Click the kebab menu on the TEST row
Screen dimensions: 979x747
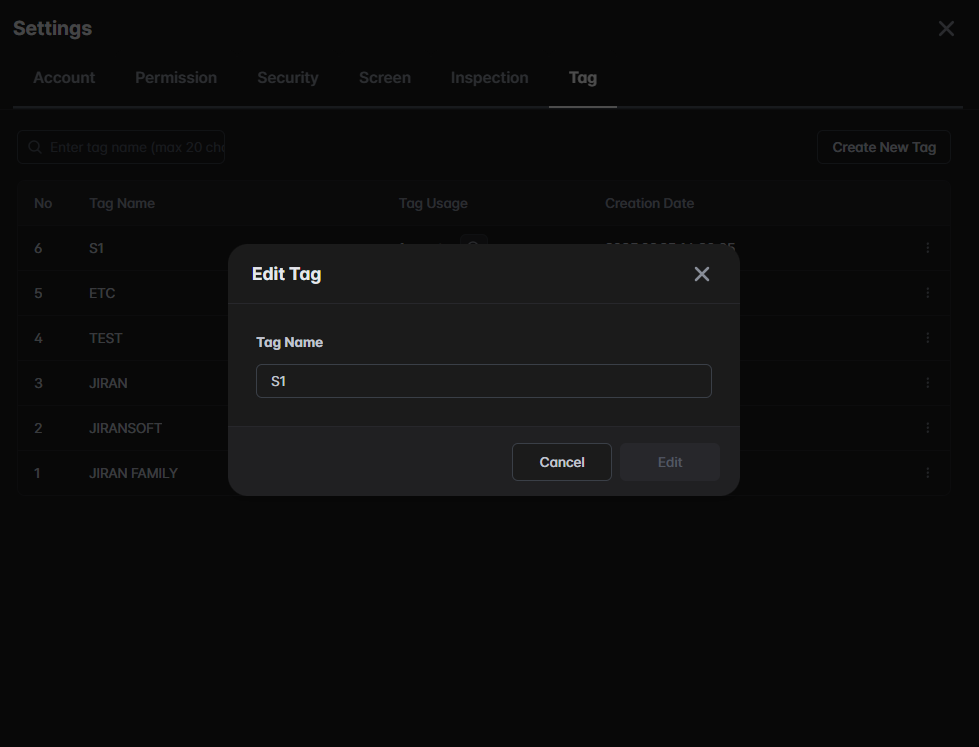click(927, 338)
